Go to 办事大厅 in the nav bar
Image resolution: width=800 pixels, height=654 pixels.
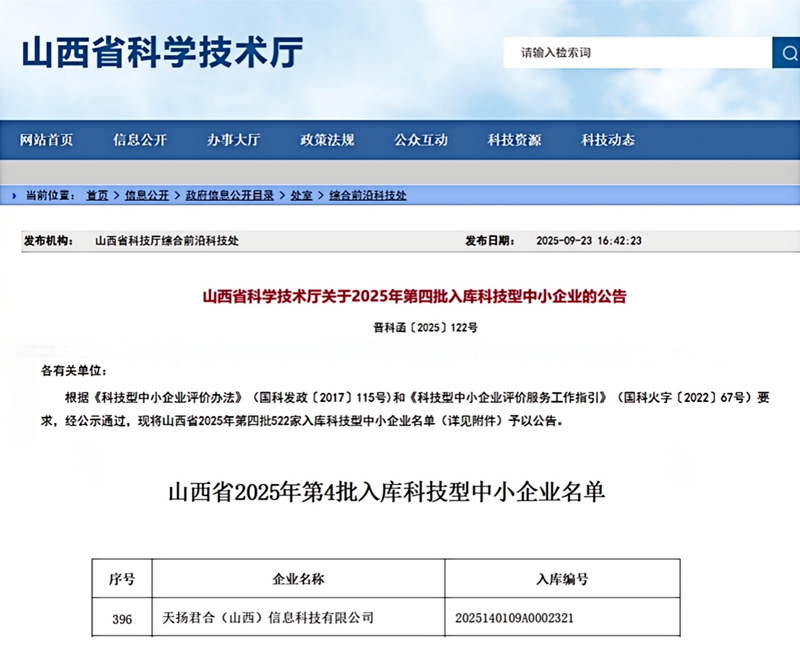[234, 140]
